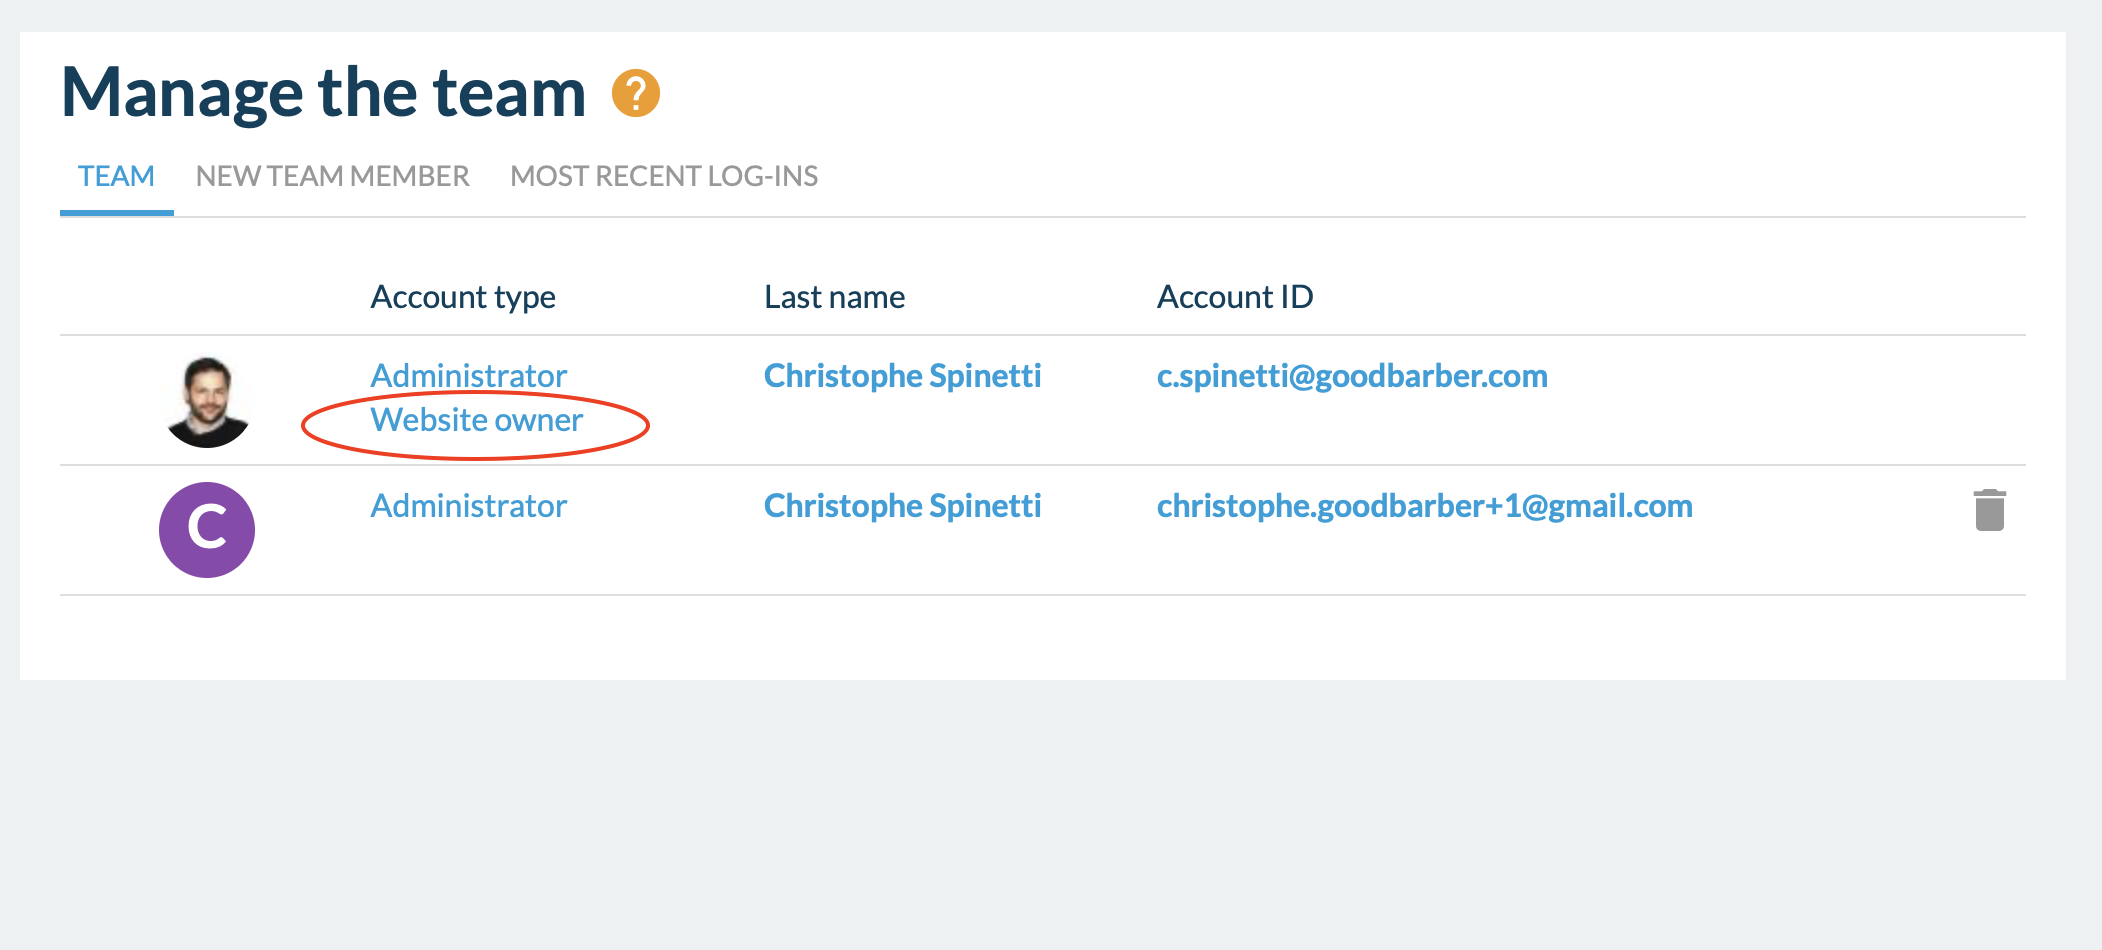The height and width of the screenshot is (950, 2102).
Task: Open the c.spinetti@goodbarber.com account ID
Action: tap(1352, 376)
